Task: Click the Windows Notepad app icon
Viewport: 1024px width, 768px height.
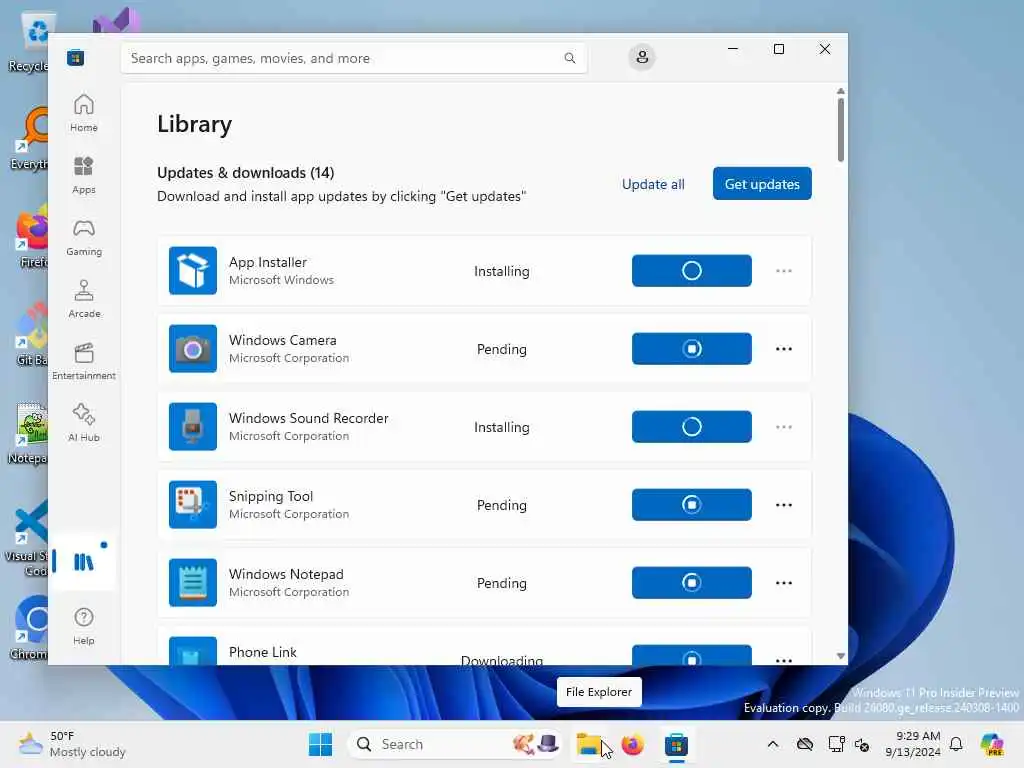Action: tap(193, 583)
